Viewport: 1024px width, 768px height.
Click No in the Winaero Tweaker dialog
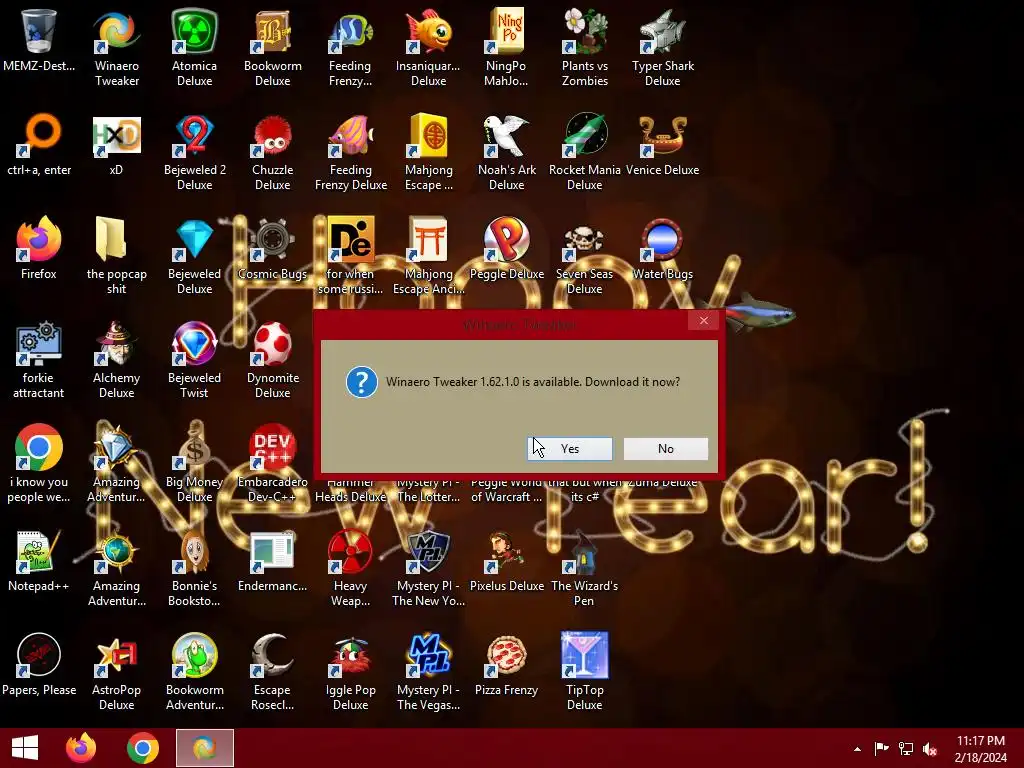pyautogui.click(x=665, y=449)
